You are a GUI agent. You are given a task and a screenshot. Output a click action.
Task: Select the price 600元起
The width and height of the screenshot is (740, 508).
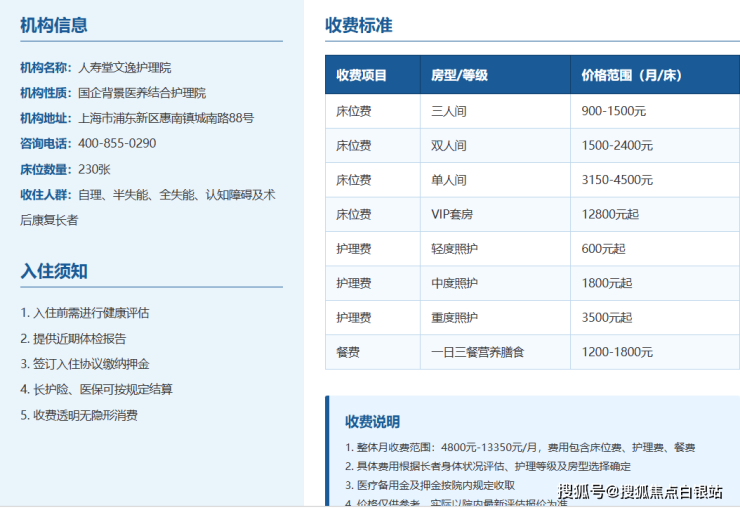click(603, 249)
